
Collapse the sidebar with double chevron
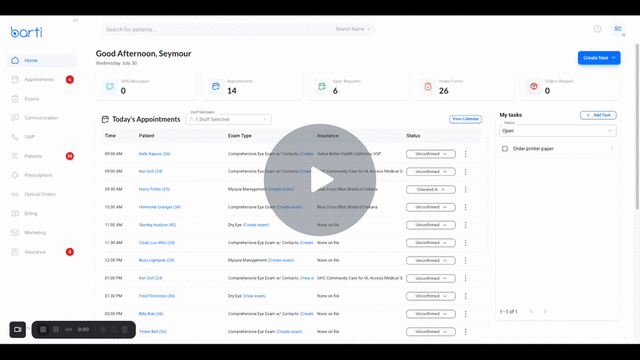(75, 20)
